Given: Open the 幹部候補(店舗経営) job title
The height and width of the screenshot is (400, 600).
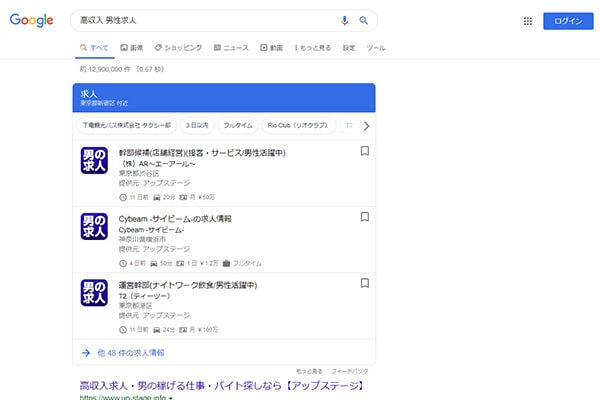Looking at the screenshot, I should [202, 153].
